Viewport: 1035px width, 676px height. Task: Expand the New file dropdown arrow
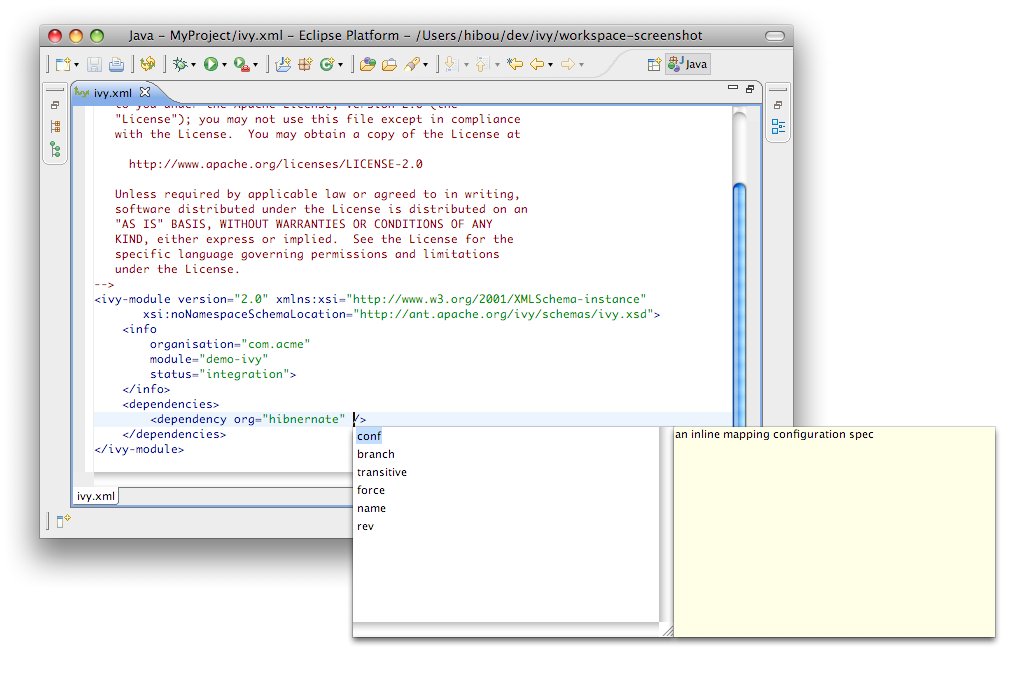(x=76, y=66)
